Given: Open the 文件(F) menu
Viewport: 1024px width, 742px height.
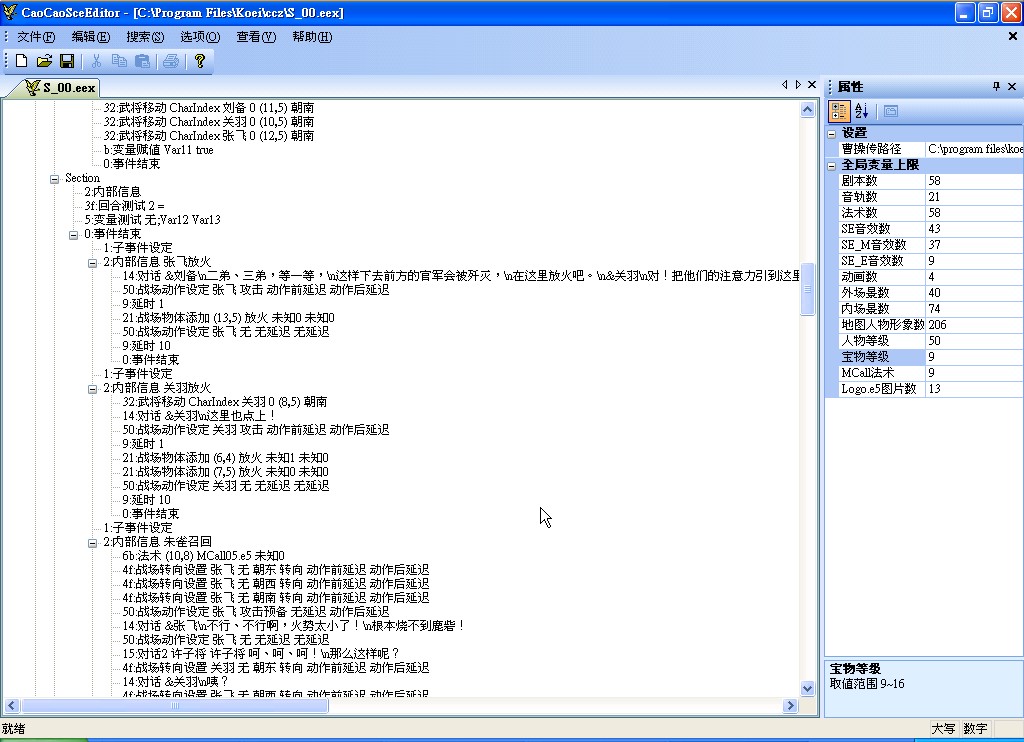Looking at the screenshot, I should 36,37.
